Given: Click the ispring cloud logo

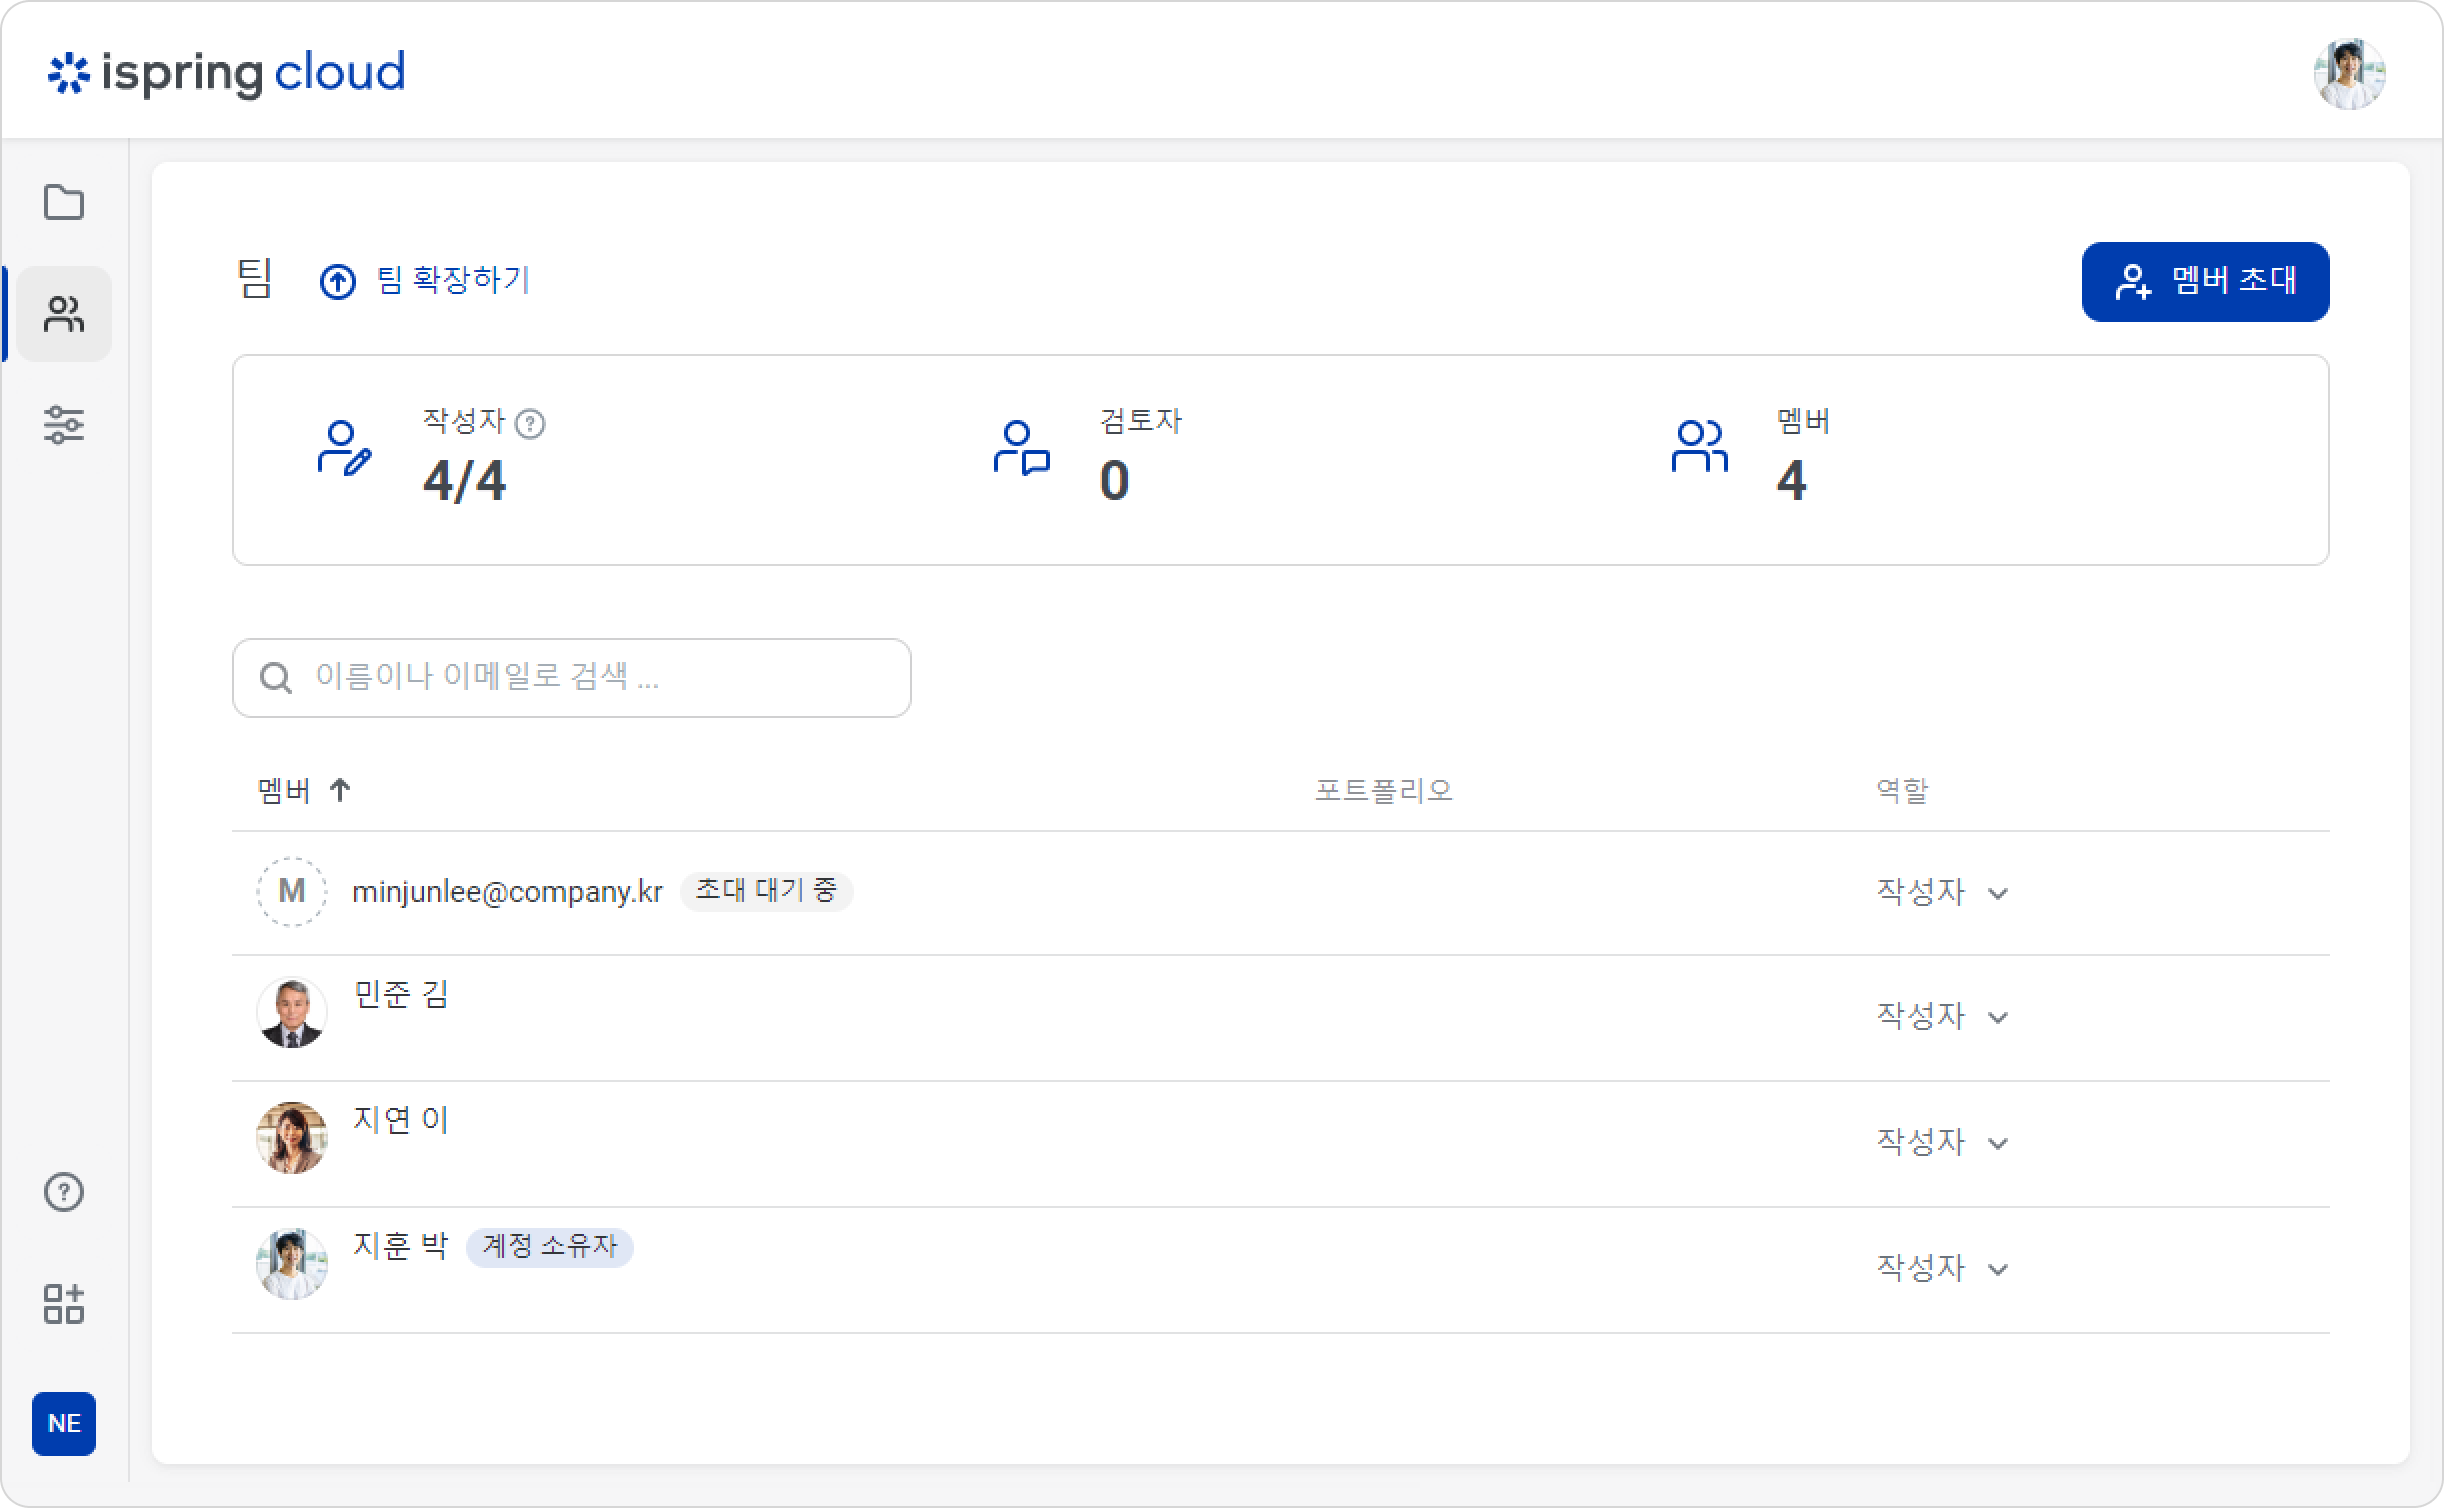Looking at the screenshot, I should point(227,73).
